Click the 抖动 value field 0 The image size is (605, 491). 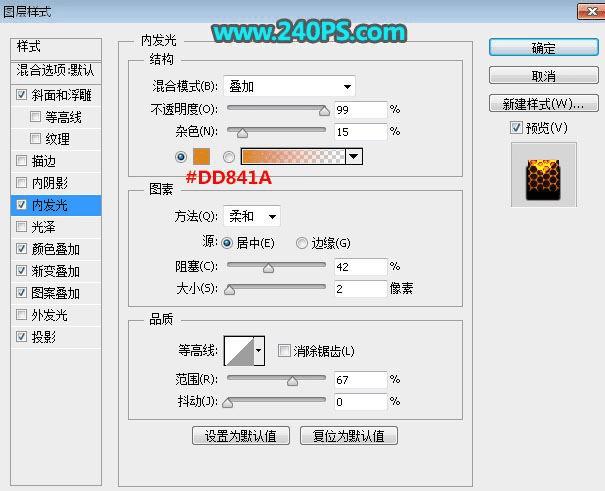tap(361, 402)
